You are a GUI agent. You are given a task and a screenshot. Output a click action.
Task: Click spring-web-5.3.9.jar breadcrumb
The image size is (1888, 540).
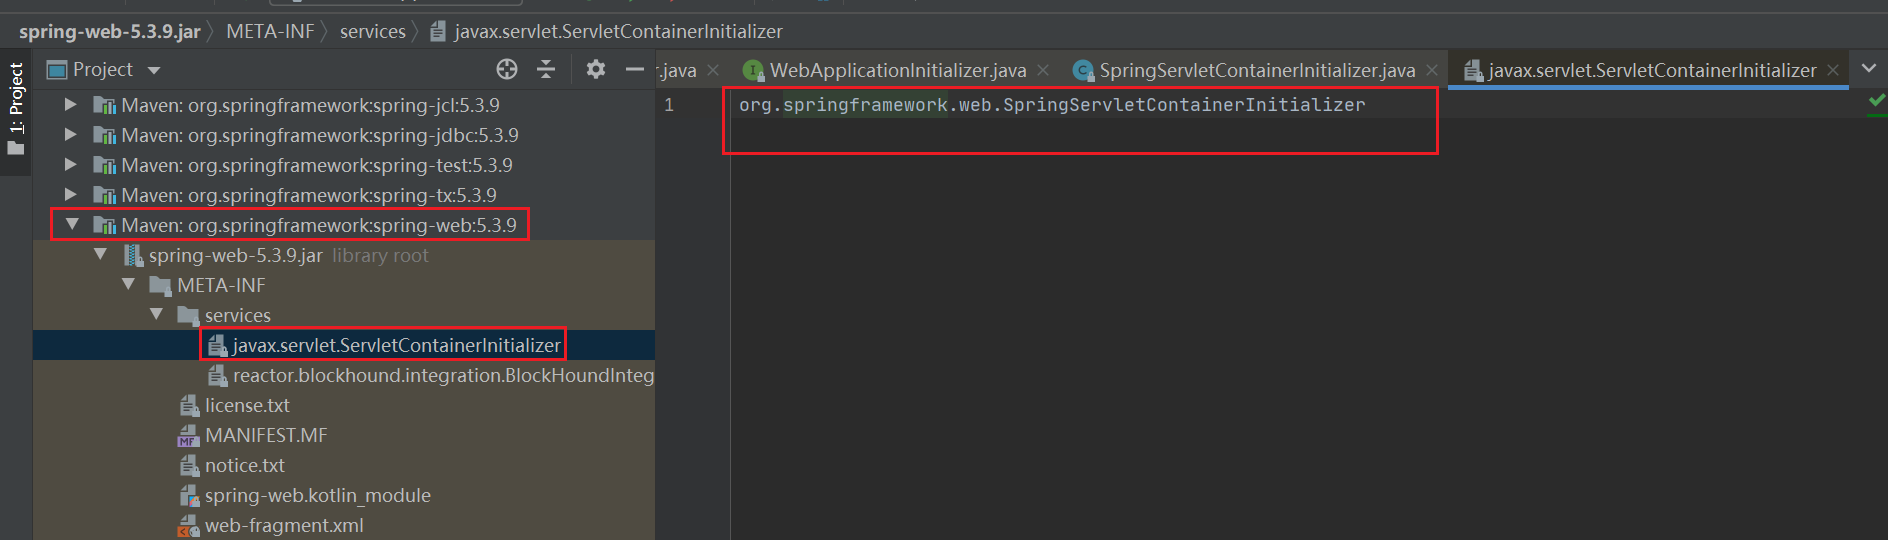click(x=110, y=31)
